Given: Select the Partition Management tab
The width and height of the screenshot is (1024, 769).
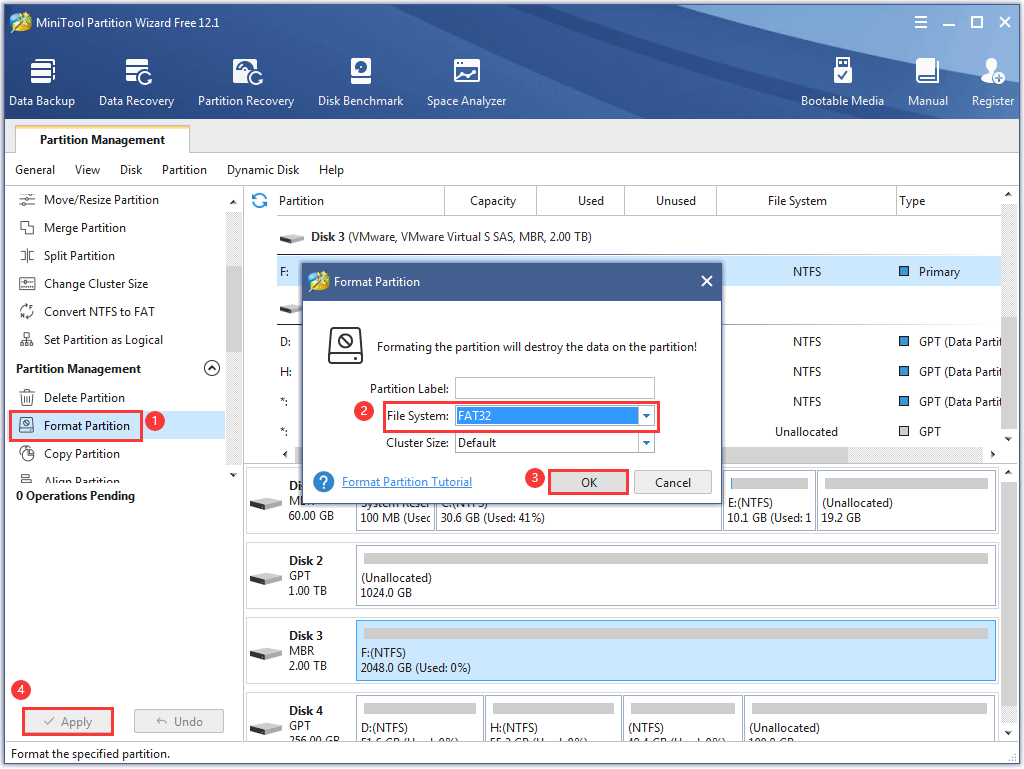Looking at the screenshot, I should (103, 140).
